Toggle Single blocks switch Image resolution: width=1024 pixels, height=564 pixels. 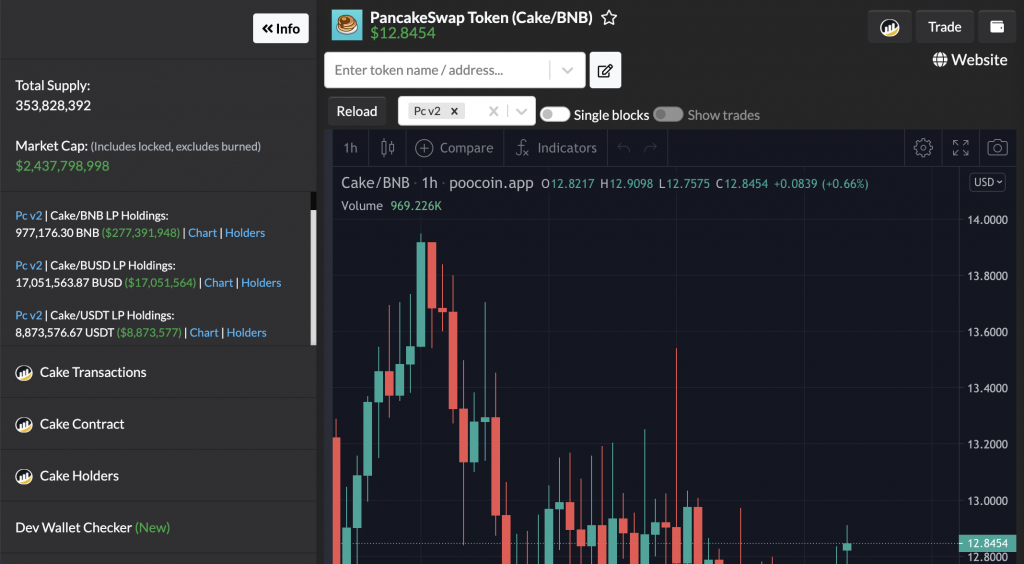[555, 114]
